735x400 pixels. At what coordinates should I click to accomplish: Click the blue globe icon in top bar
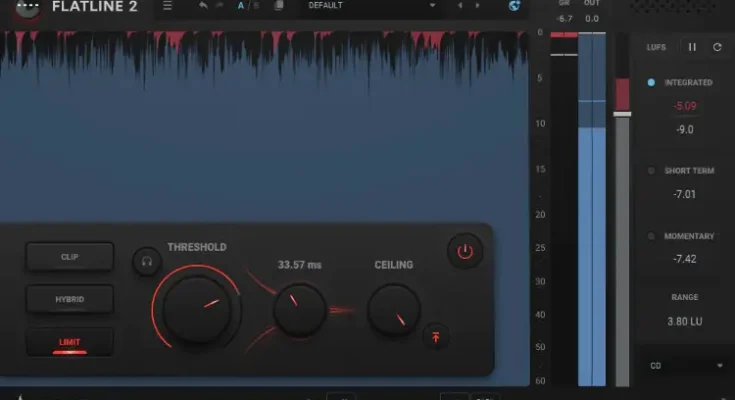point(515,6)
